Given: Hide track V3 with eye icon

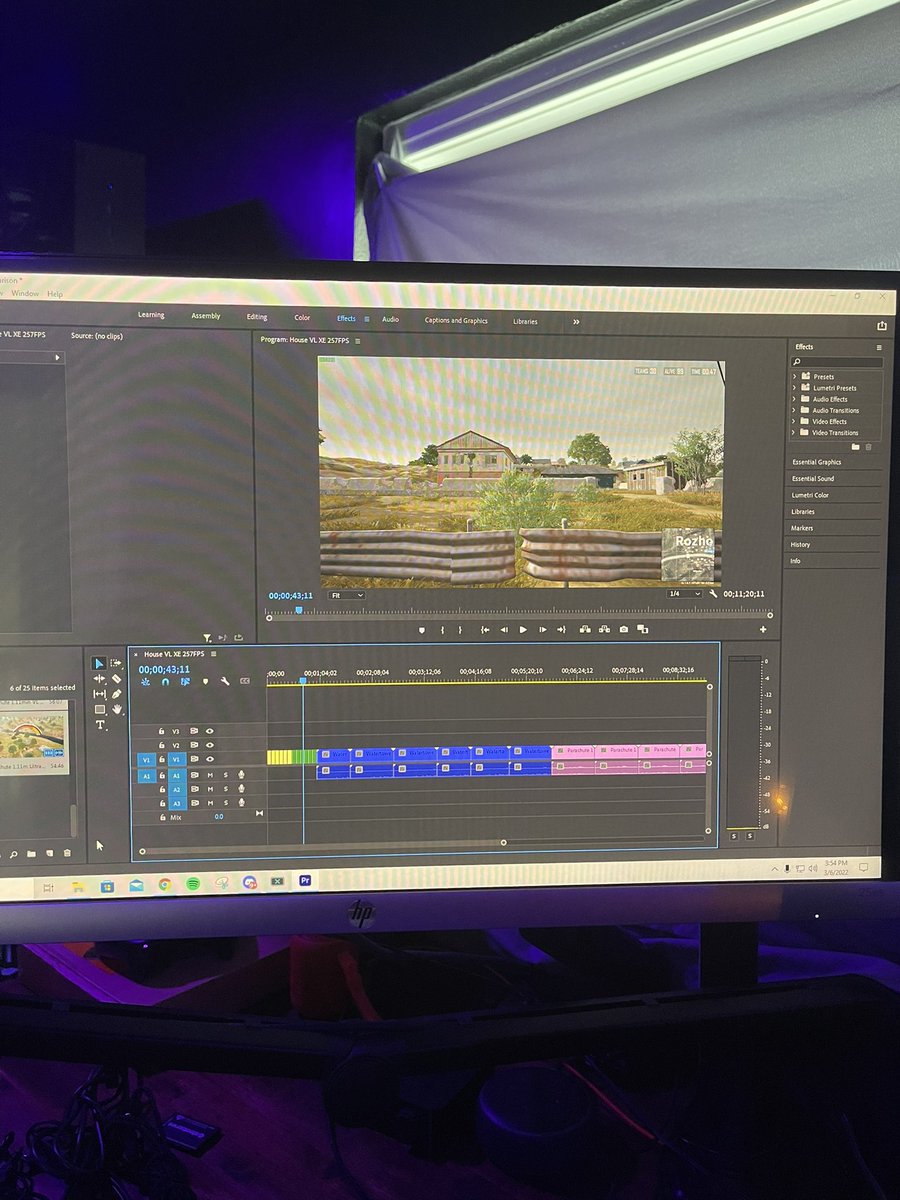Looking at the screenshot, I should (x=210, y=731).
